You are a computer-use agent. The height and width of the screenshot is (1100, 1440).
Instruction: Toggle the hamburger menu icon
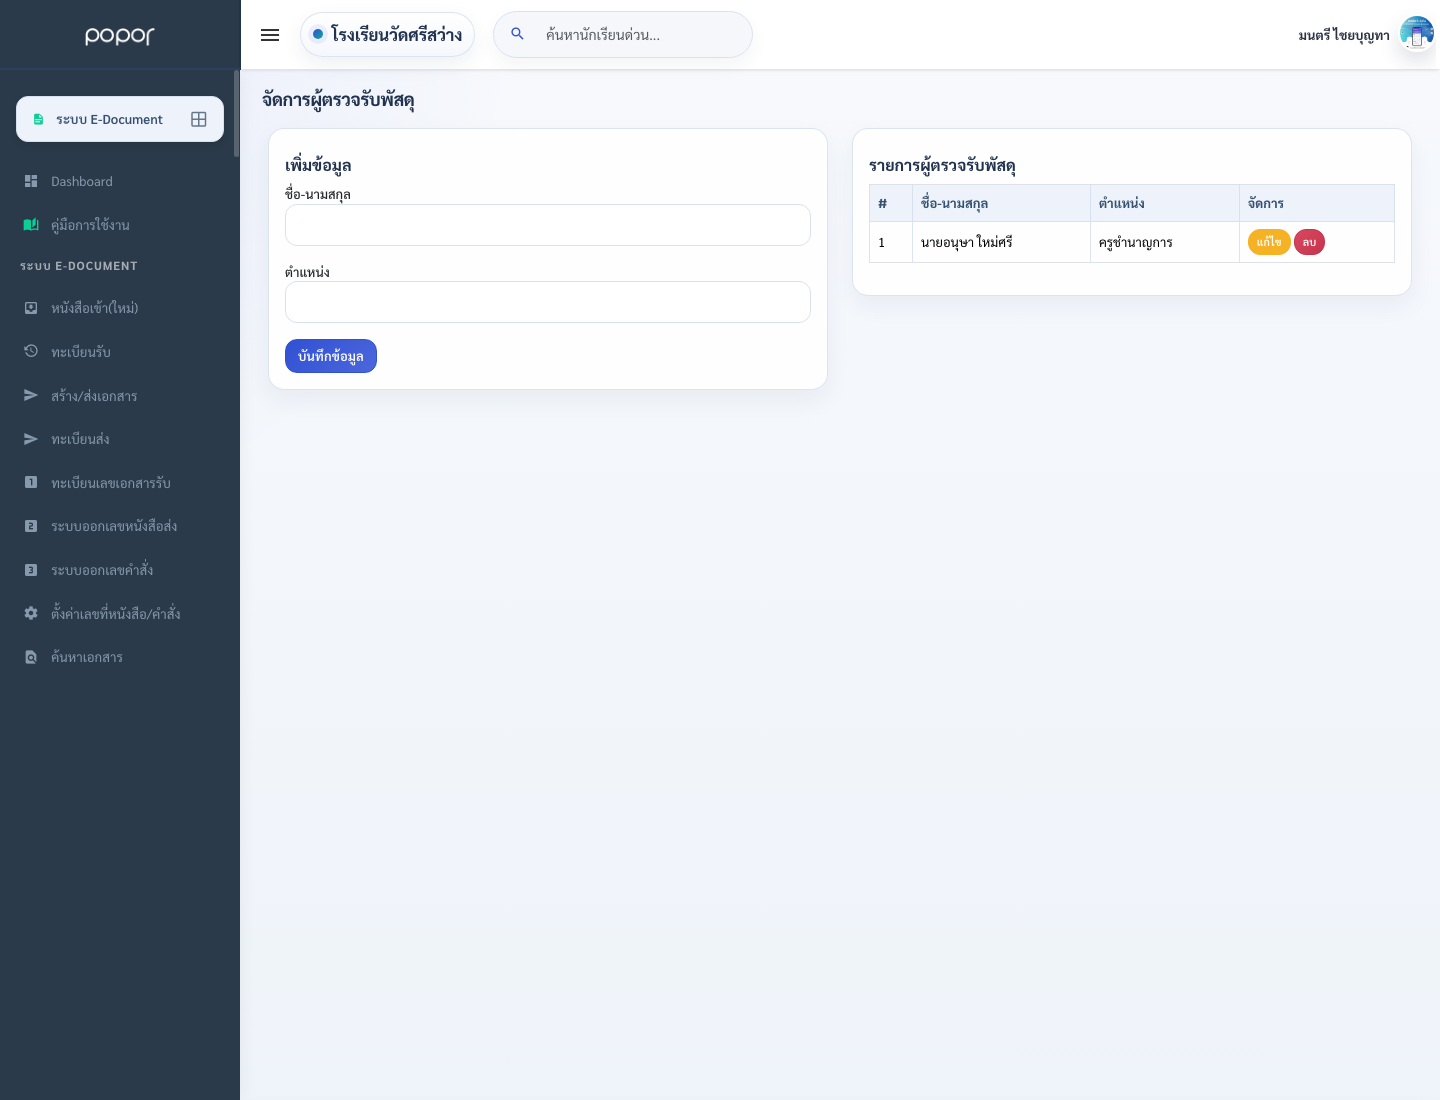[x=270, y=35]
